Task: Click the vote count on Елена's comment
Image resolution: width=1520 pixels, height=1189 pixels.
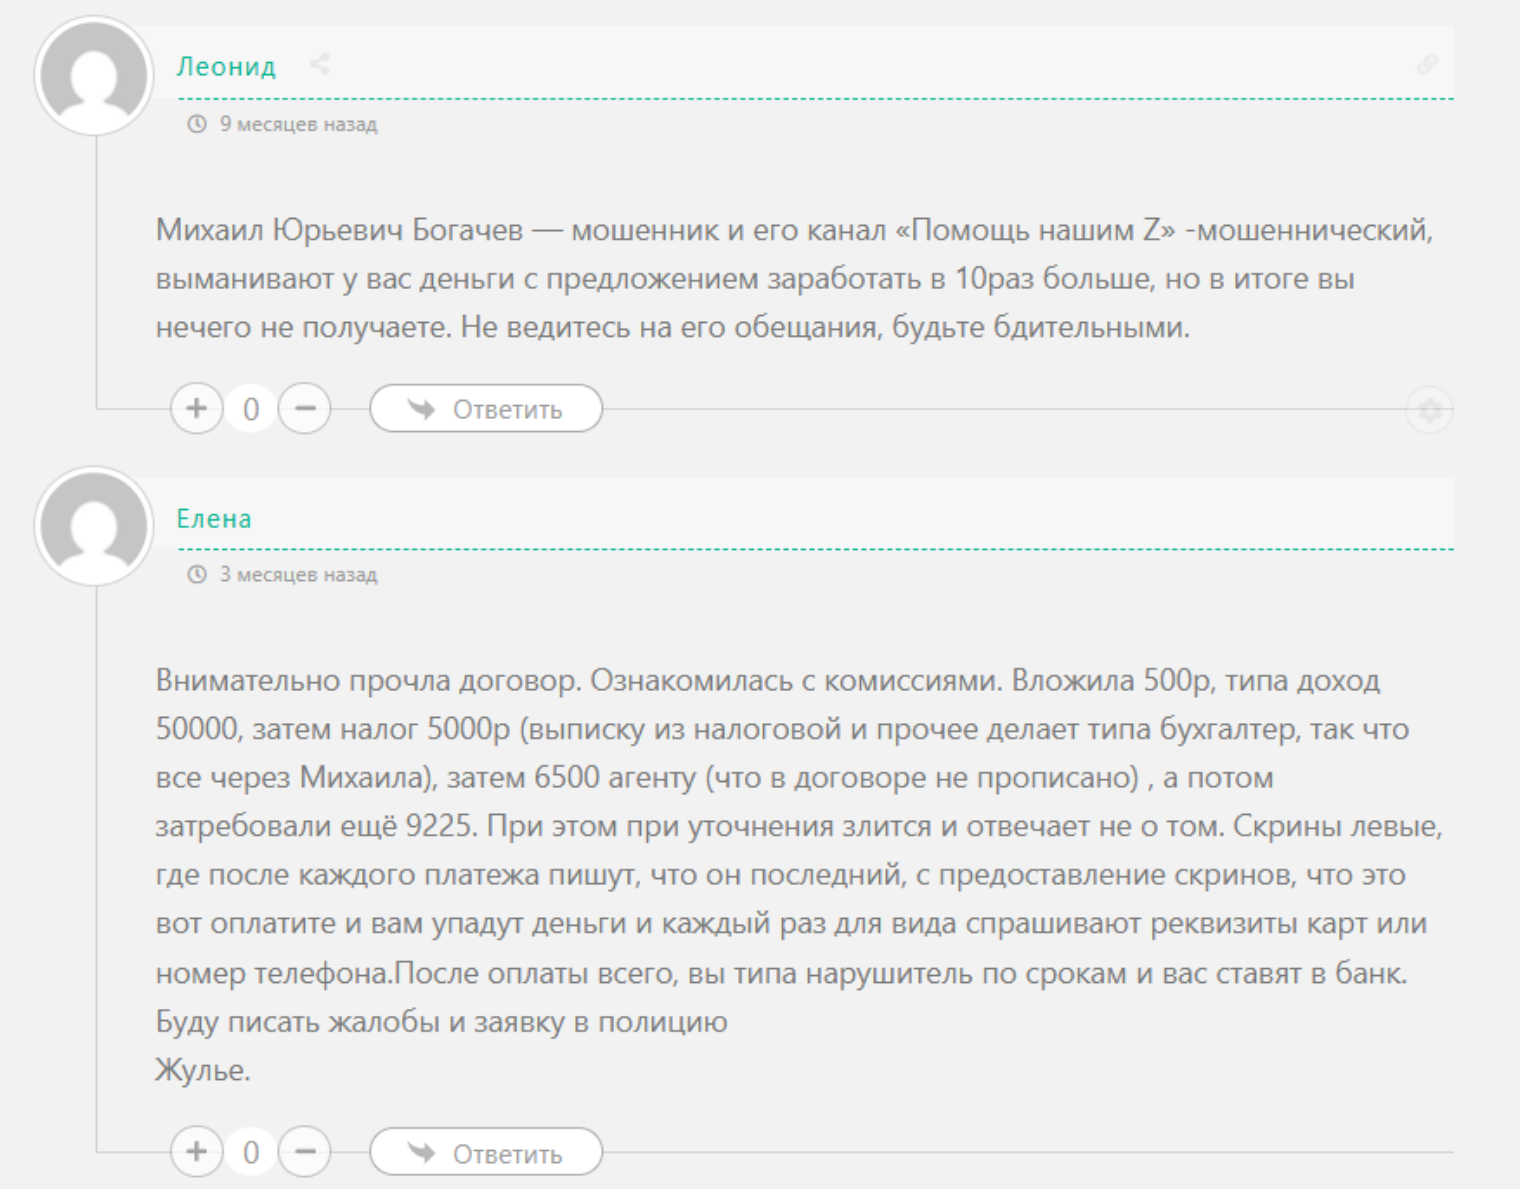Action: point(251,1152)
